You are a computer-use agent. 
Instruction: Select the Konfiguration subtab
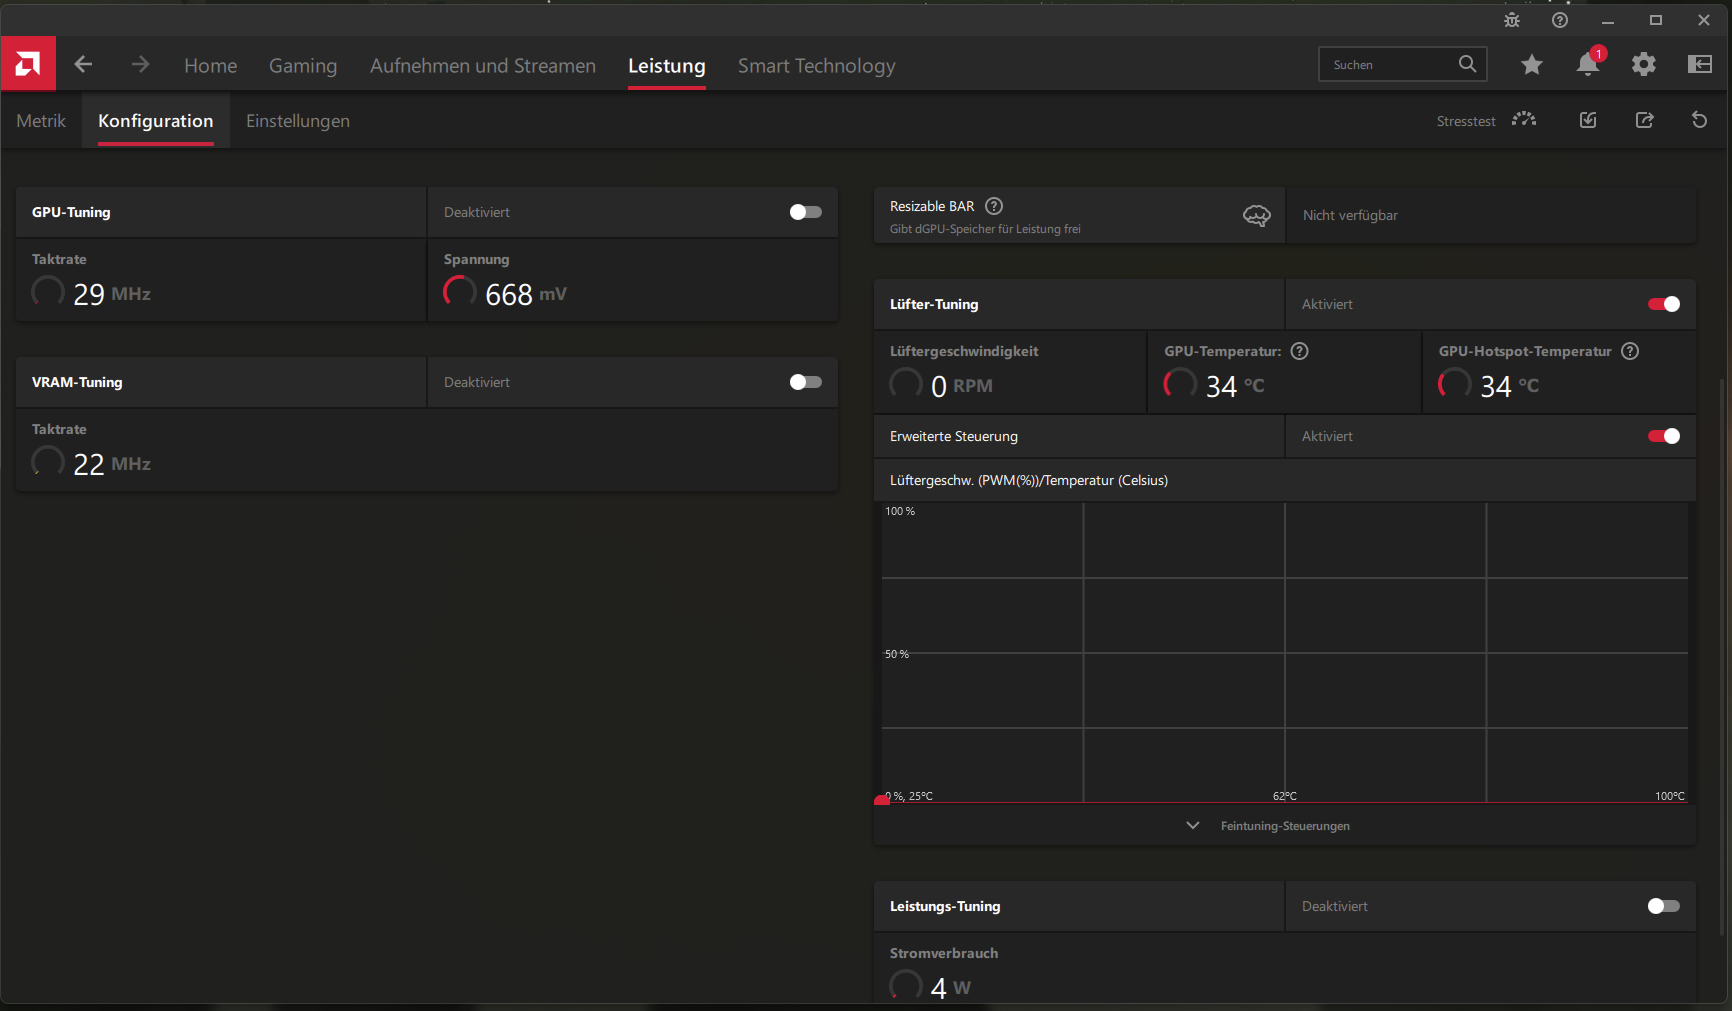point(156,121)
